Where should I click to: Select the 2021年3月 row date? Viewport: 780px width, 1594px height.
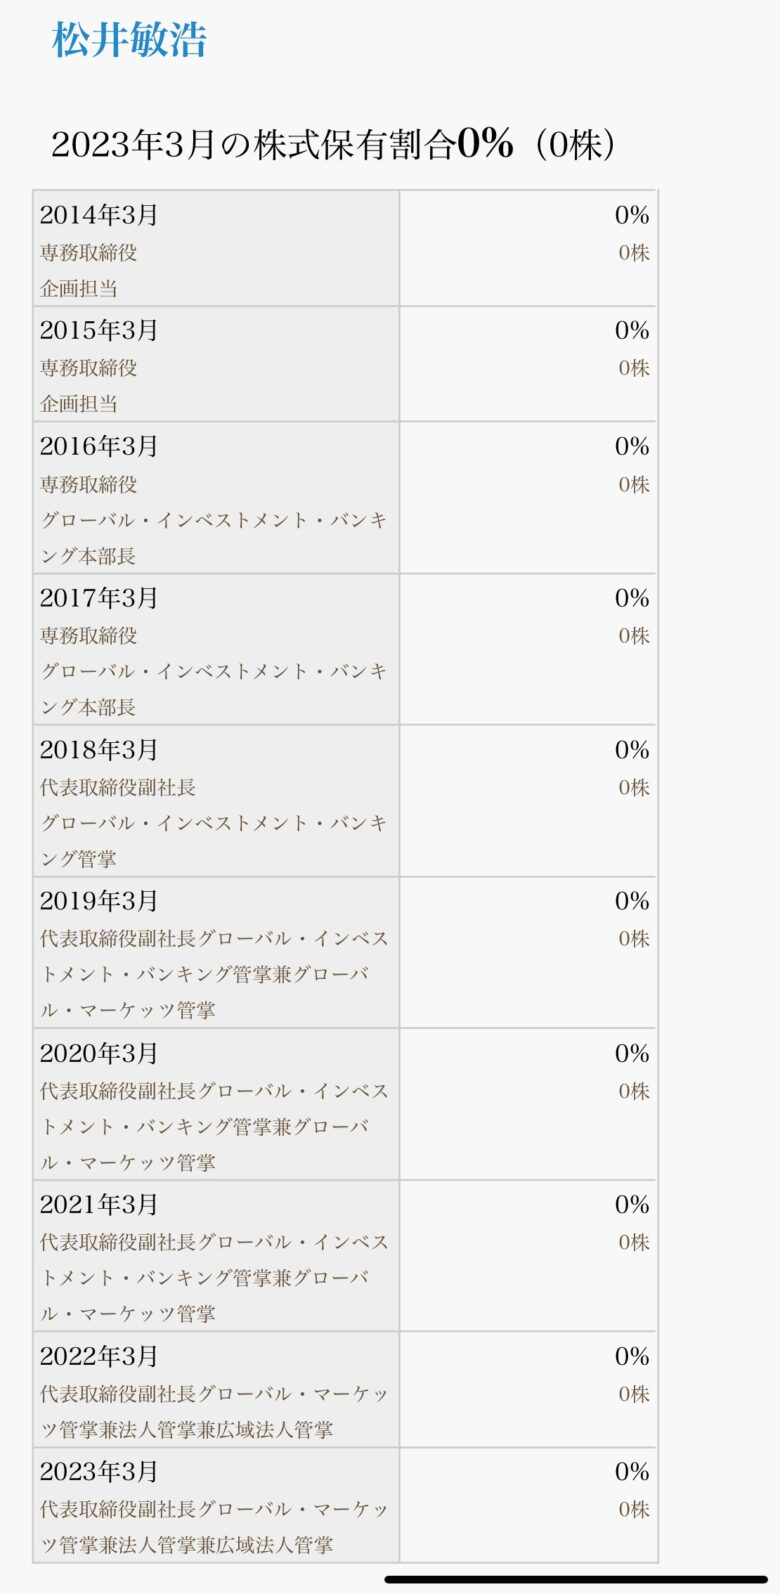99,1204
